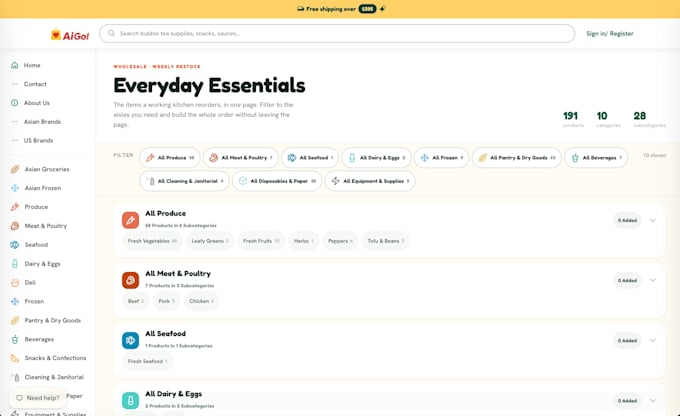Screen dimensions: 680x416
Task: Expand the All Meat & Poultry section chevron
Action: [x=653, y=280]
